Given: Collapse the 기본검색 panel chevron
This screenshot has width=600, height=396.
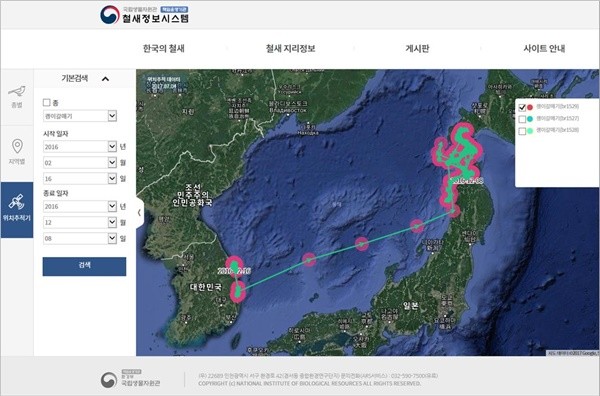Looking at the screenshot, I should pyautogui.click(x=106, y=79).
